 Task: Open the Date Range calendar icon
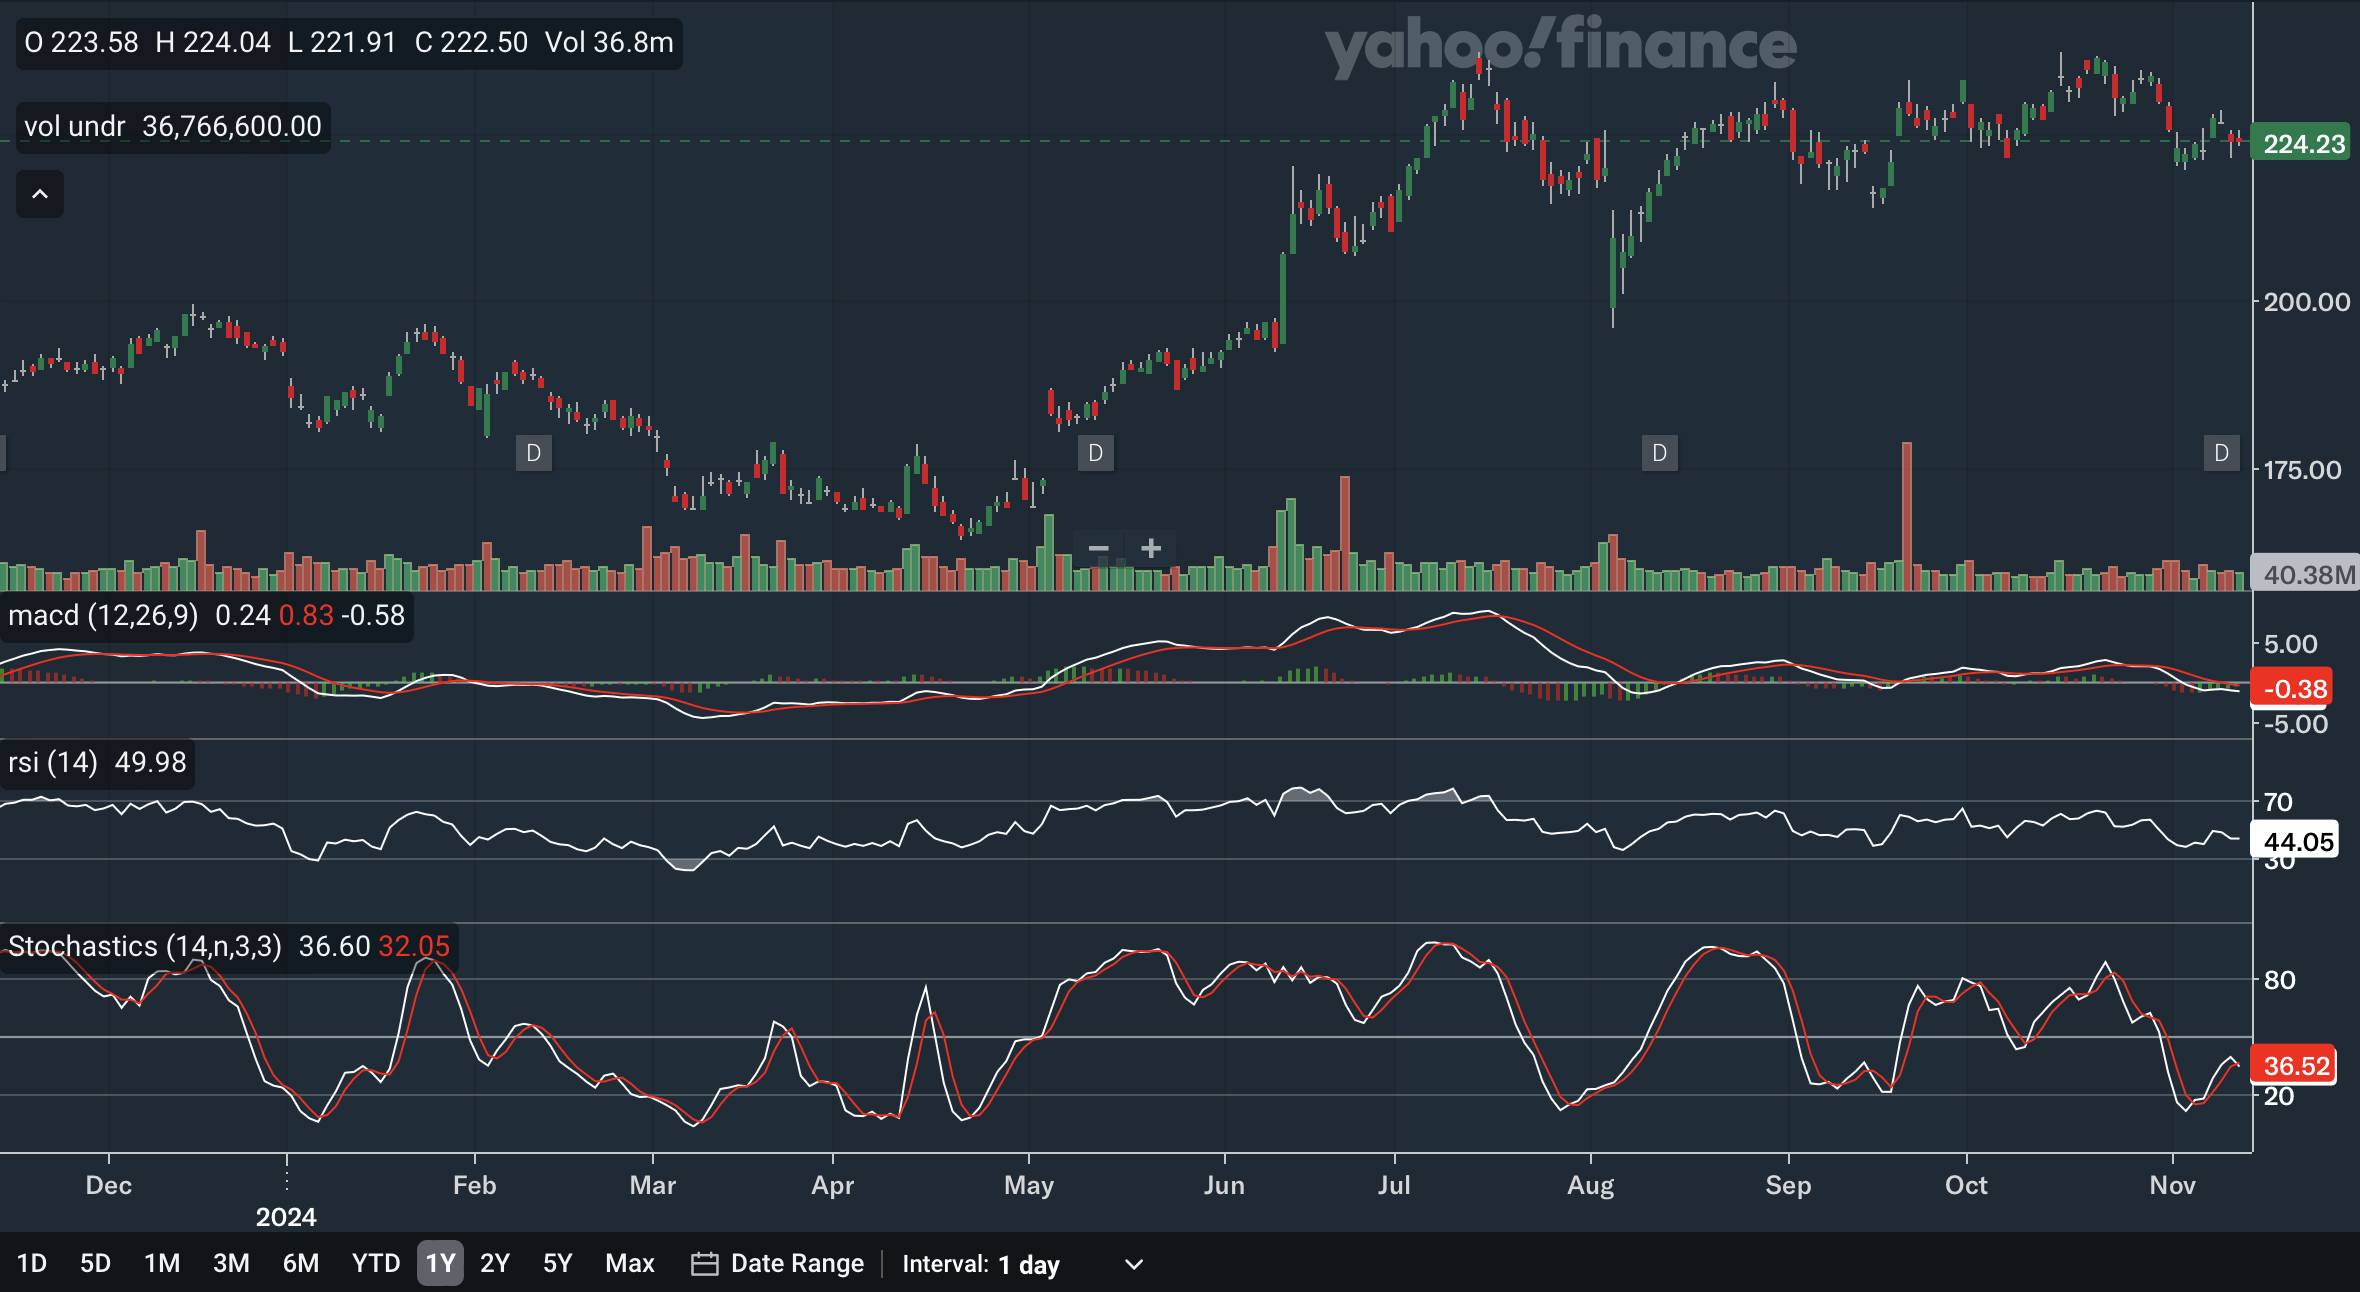coord(704,1264)
